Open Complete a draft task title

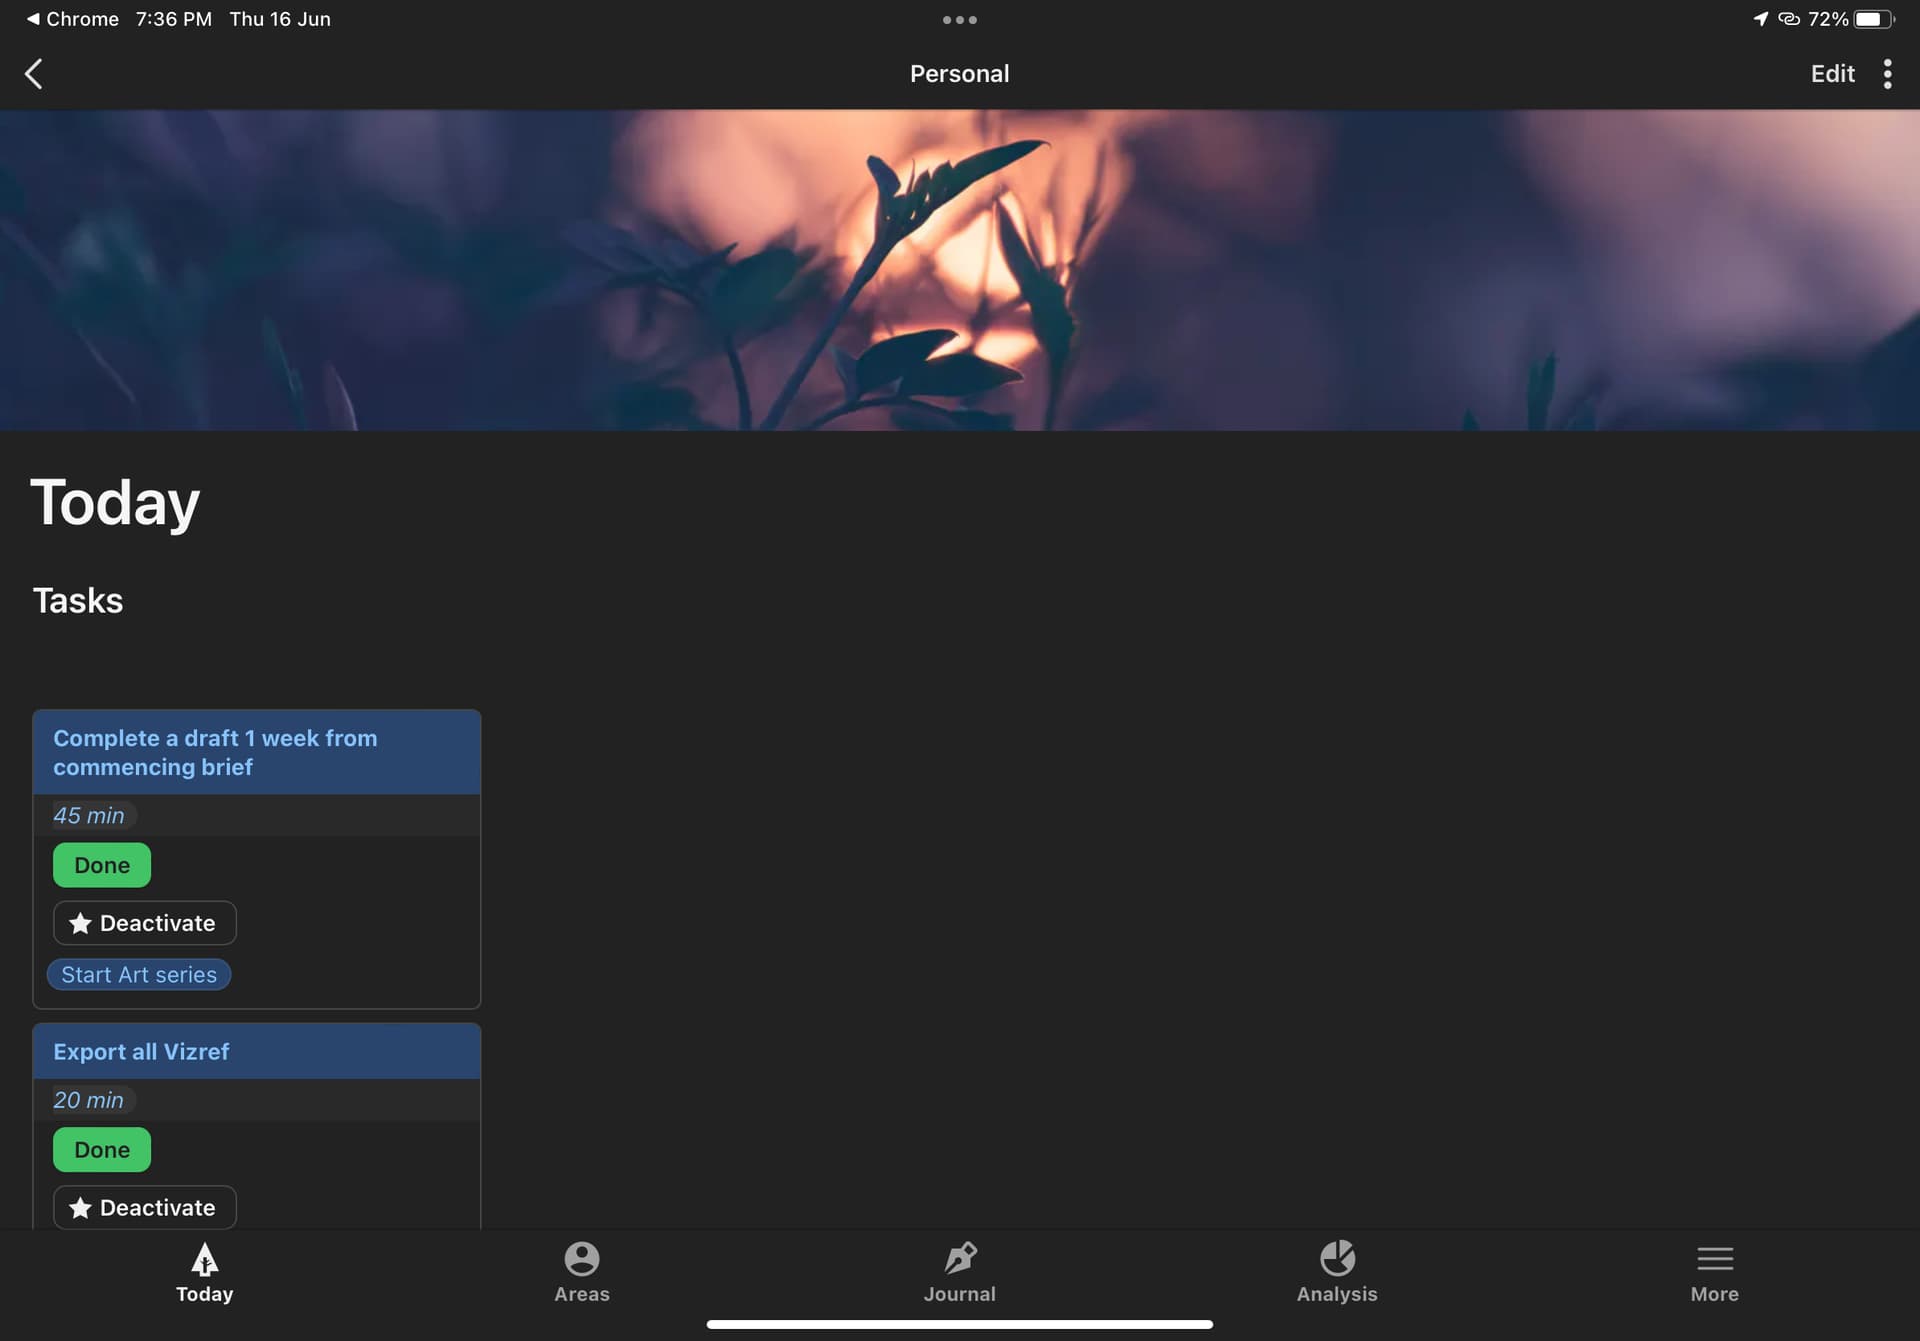point(215,752)
